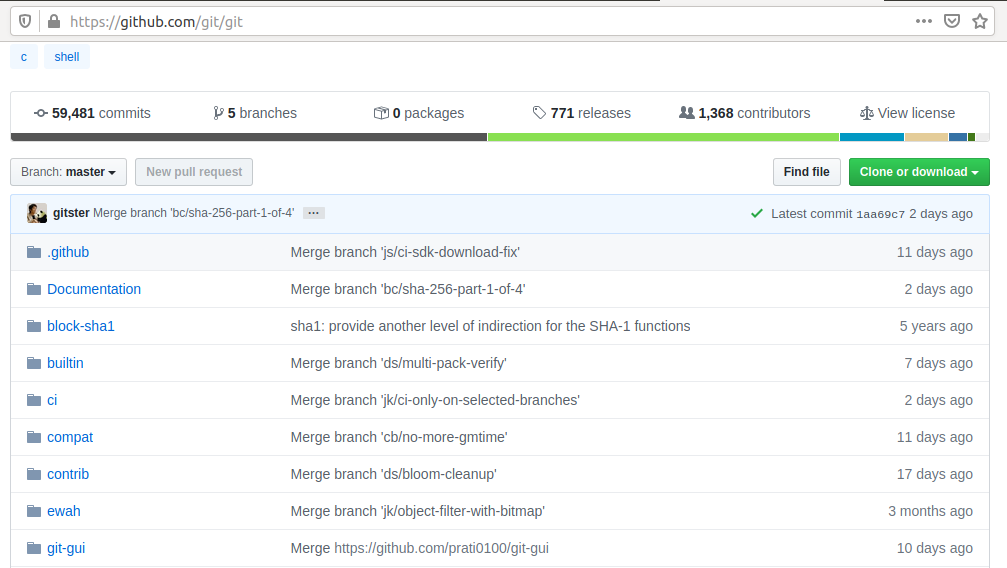1007x568 pixels.
Task: Open commit 'Merge branch ds/multi-pack-verify'
Action: [398, 363]
